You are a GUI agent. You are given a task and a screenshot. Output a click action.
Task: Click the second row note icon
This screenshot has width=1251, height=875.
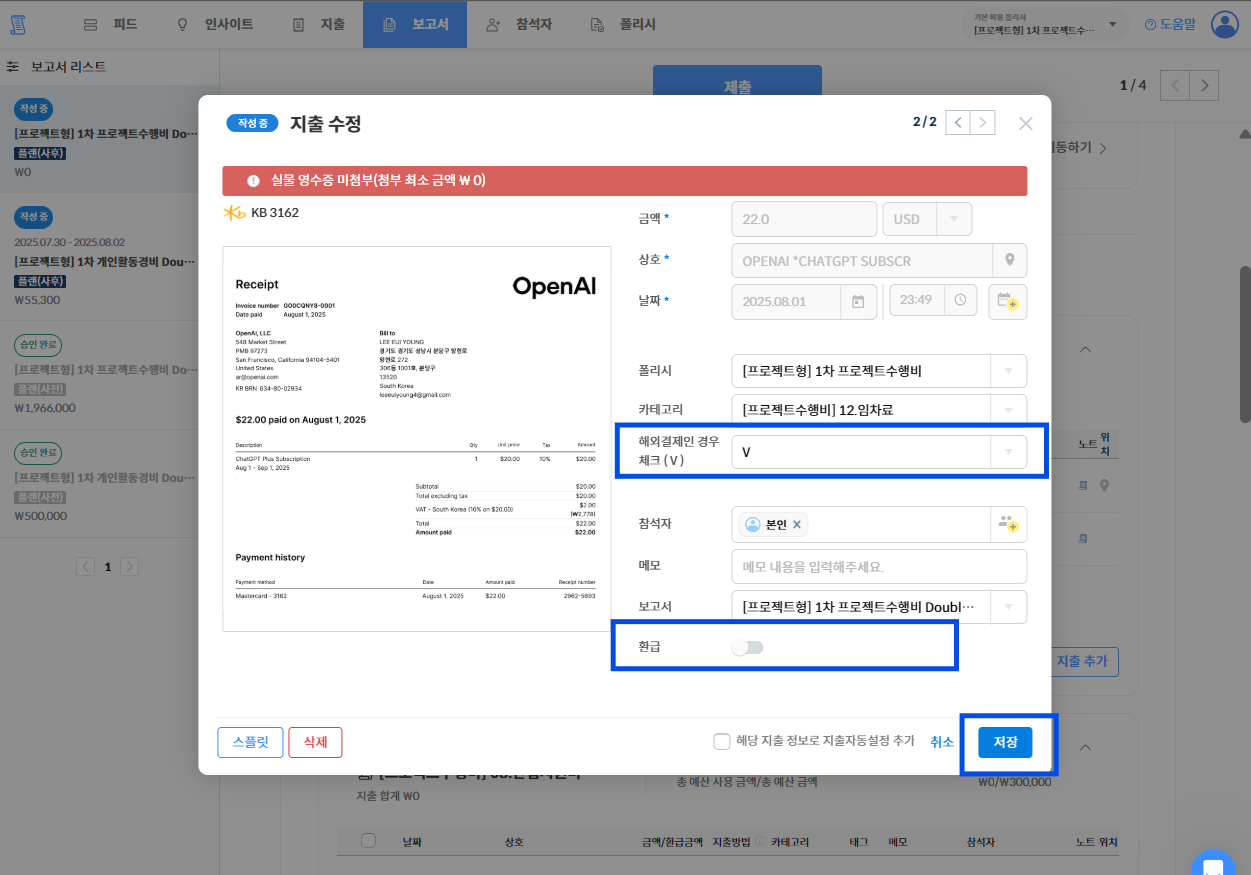(1083, 537)
